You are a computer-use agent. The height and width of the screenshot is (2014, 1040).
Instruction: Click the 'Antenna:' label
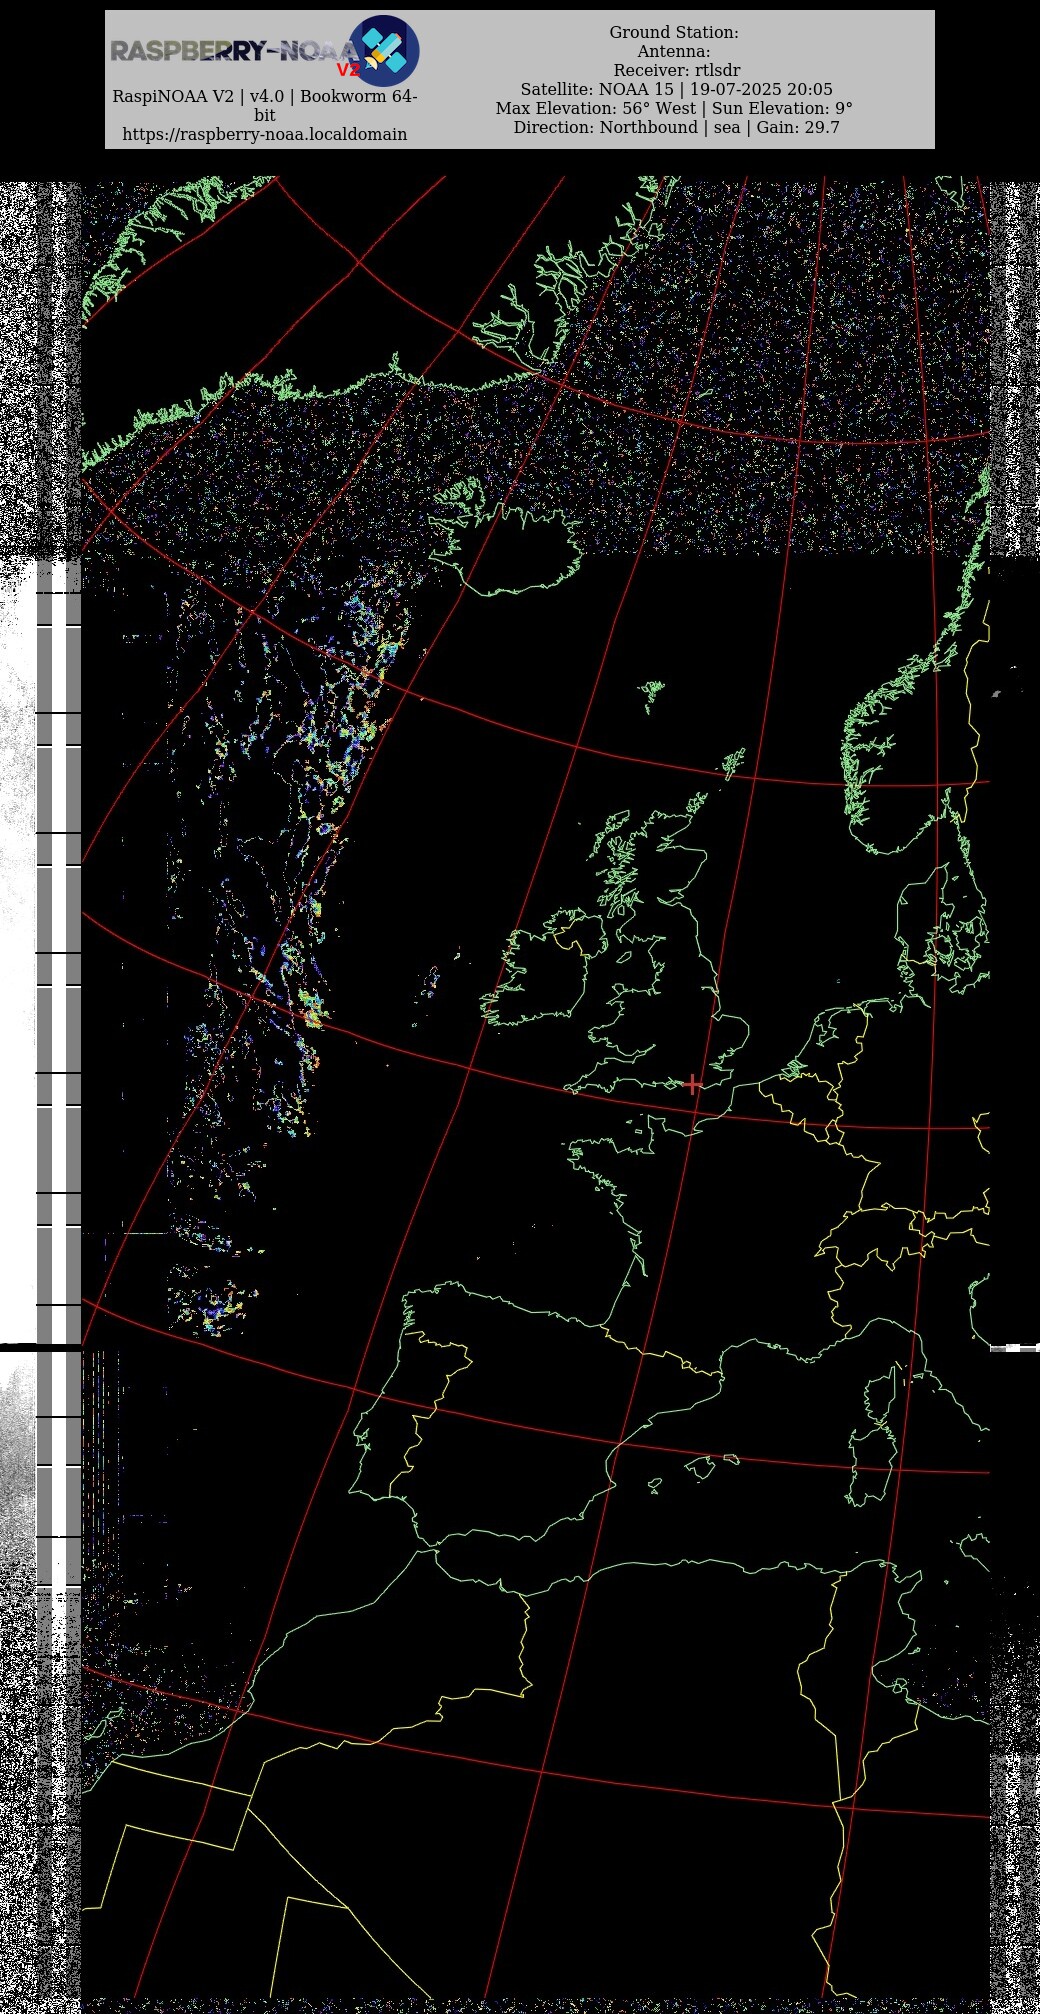pyautogui.click(x=674, y=52)
